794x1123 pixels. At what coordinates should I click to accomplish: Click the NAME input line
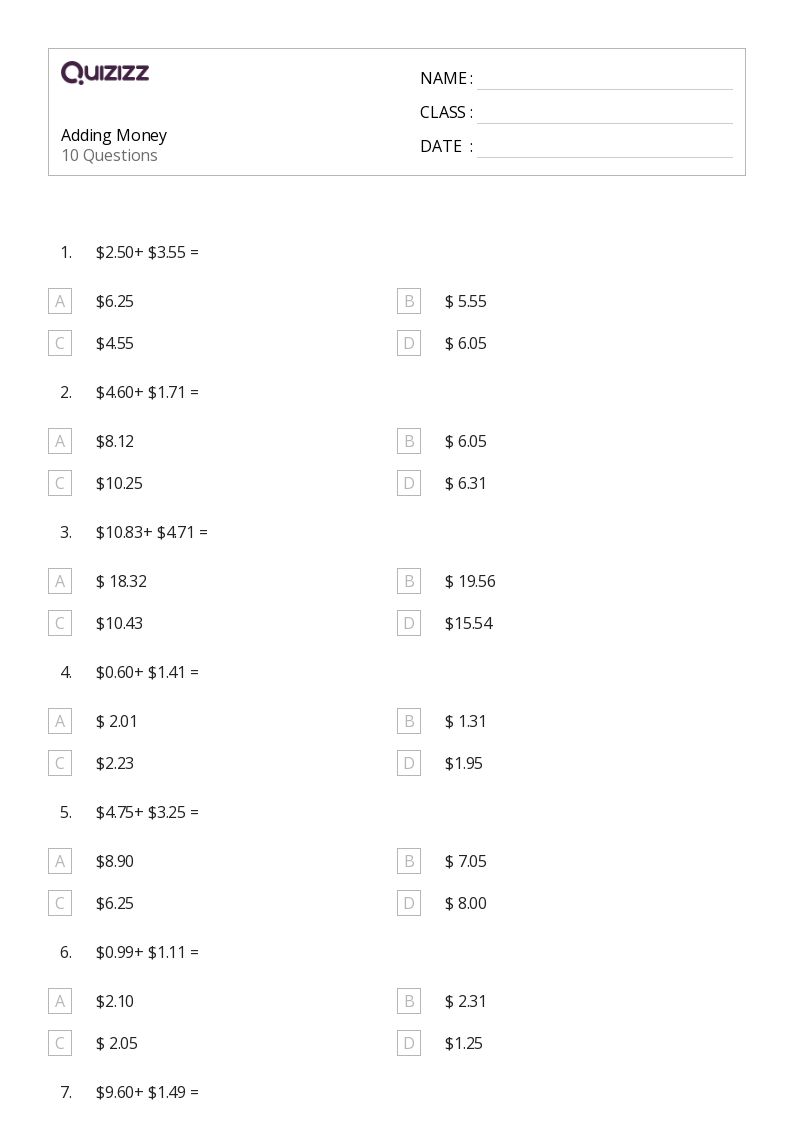(604, 79)
